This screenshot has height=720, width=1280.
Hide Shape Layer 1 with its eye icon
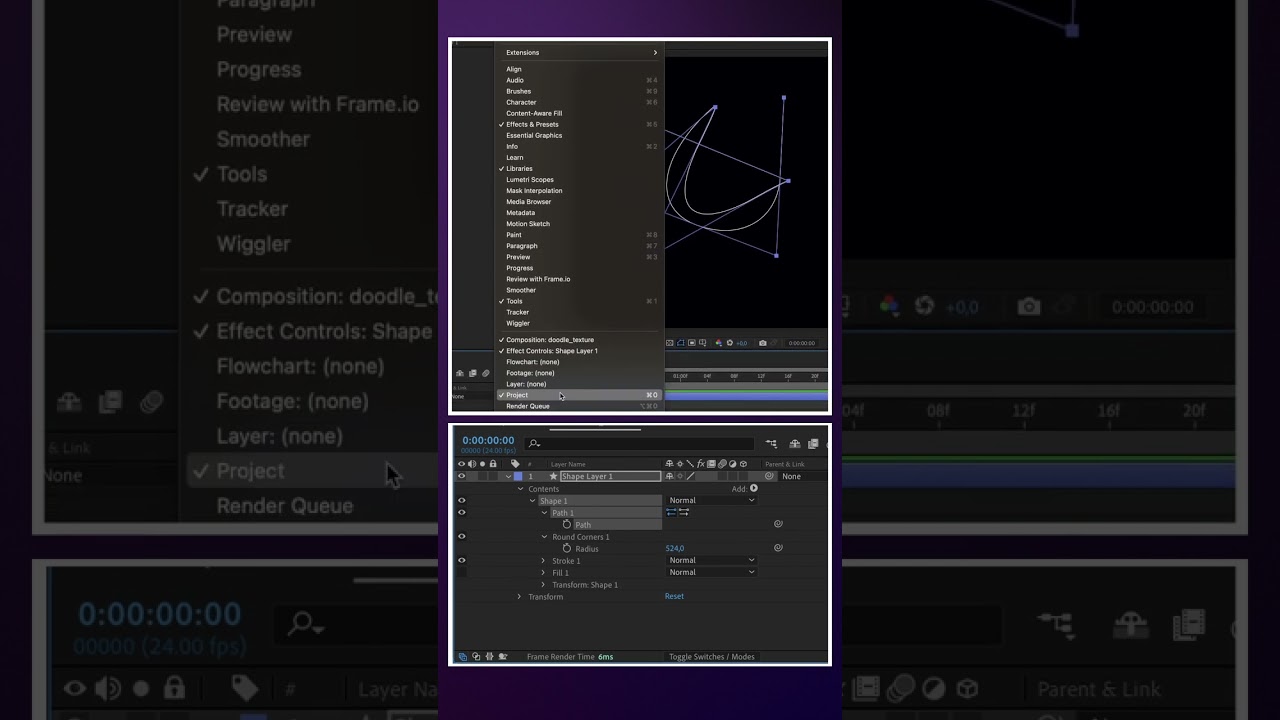pos(461,476)
